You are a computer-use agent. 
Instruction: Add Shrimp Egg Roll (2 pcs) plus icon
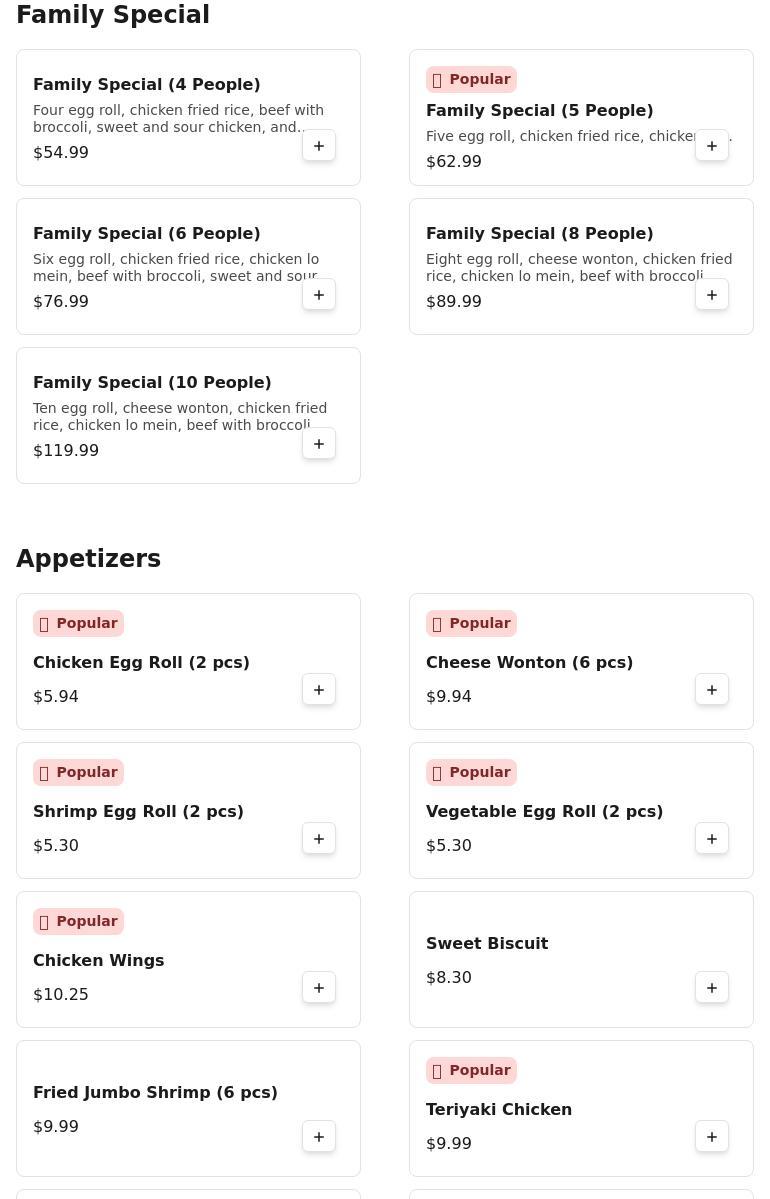(319, 839)
